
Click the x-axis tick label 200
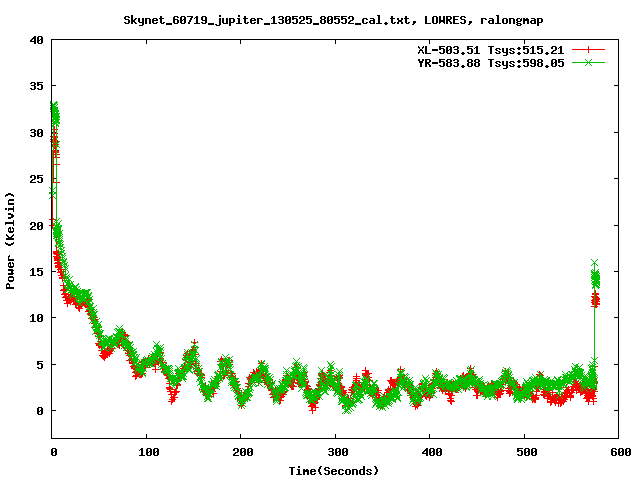tap(243, 452)
